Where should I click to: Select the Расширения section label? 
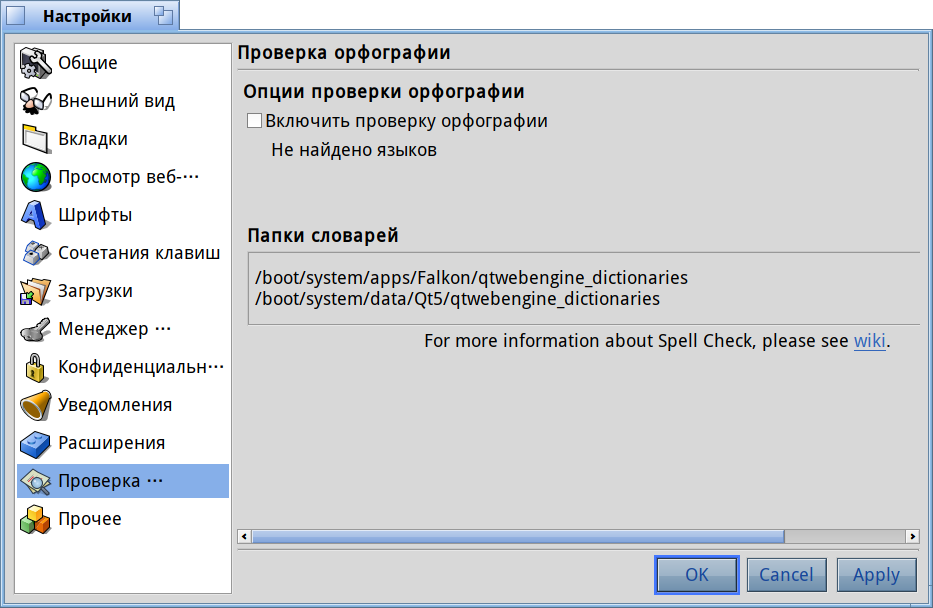tap(111, 444)
